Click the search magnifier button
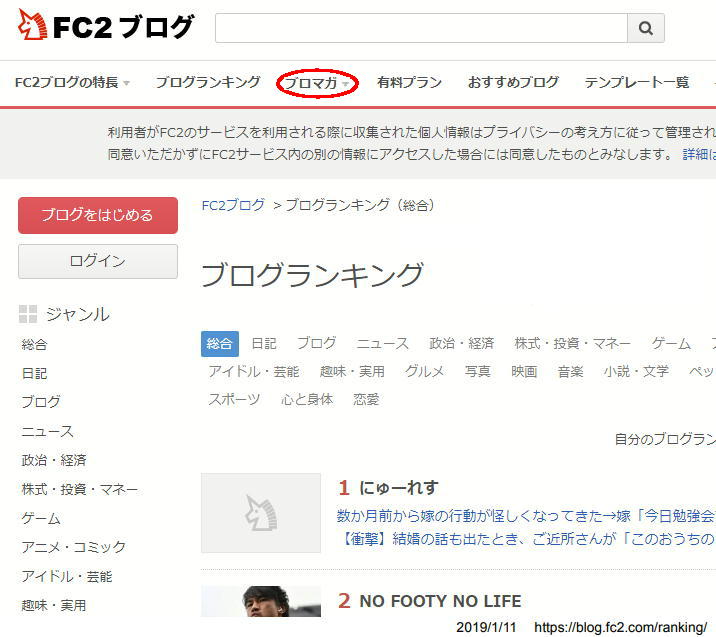This screenshot has height=637, width=716. tap(646, 28)
